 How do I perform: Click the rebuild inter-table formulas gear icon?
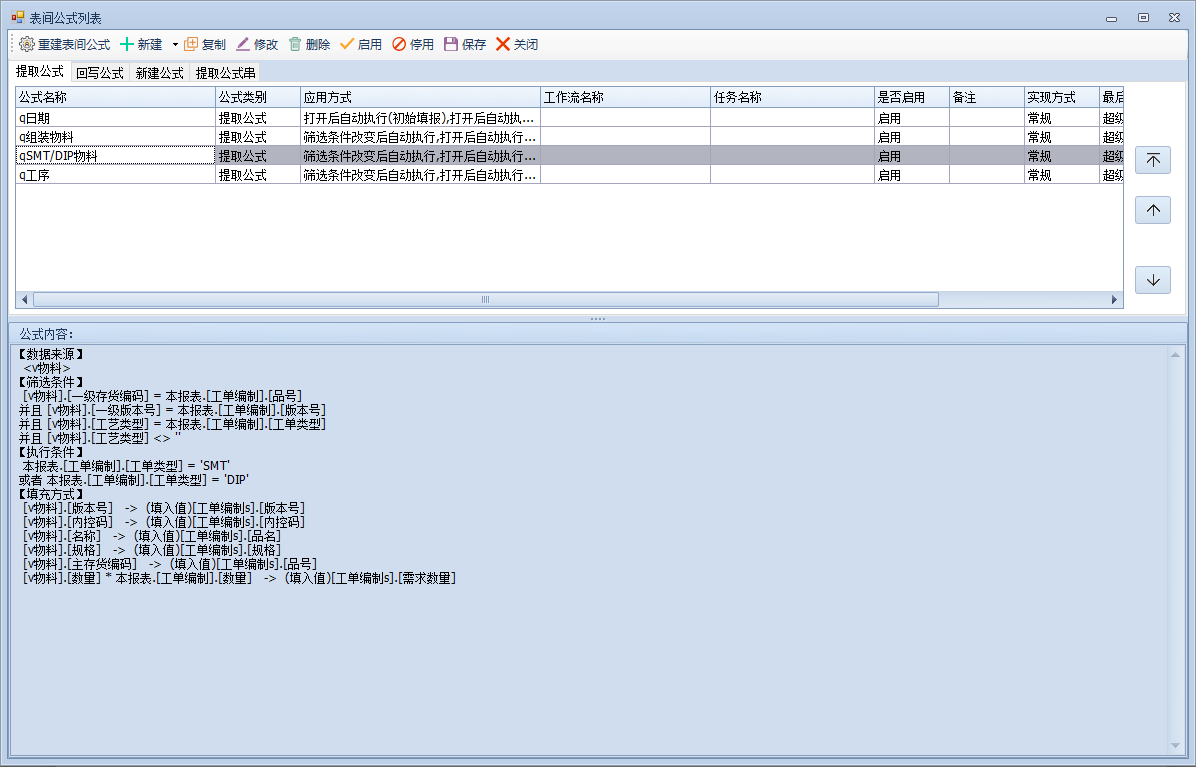(x=27, y=44)
